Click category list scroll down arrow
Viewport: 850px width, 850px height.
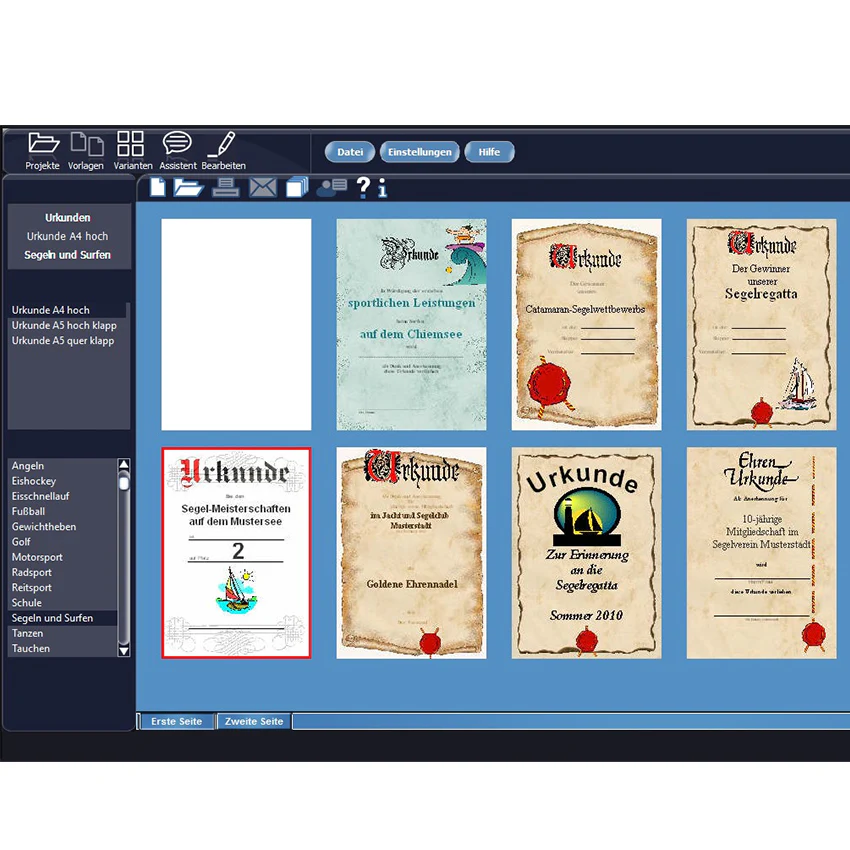pos(124,651)
